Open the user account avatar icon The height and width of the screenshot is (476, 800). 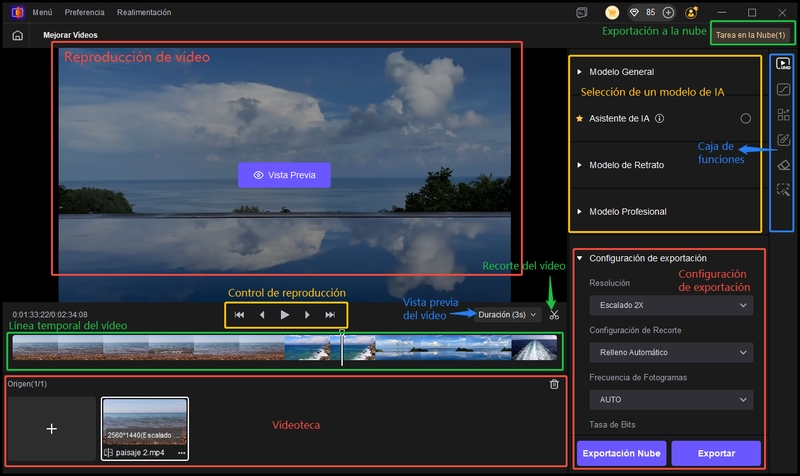(693, 12)
